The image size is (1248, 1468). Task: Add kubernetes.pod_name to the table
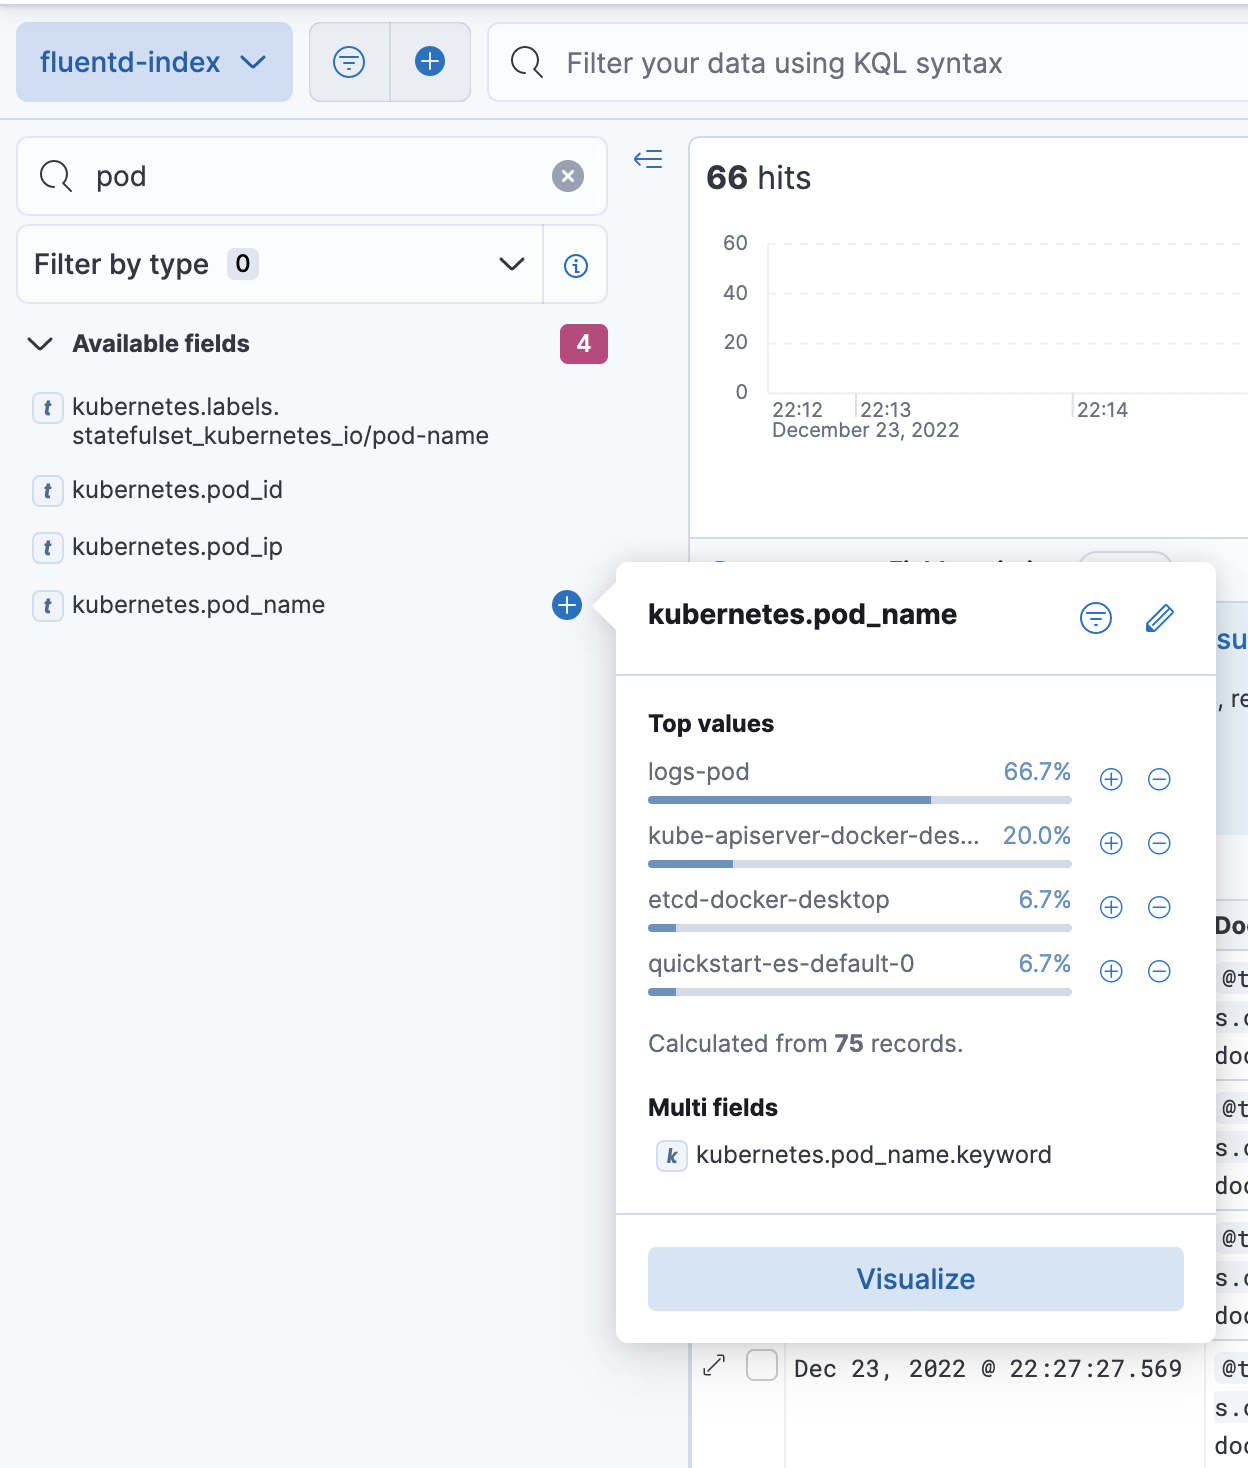[x=566, y=604]
